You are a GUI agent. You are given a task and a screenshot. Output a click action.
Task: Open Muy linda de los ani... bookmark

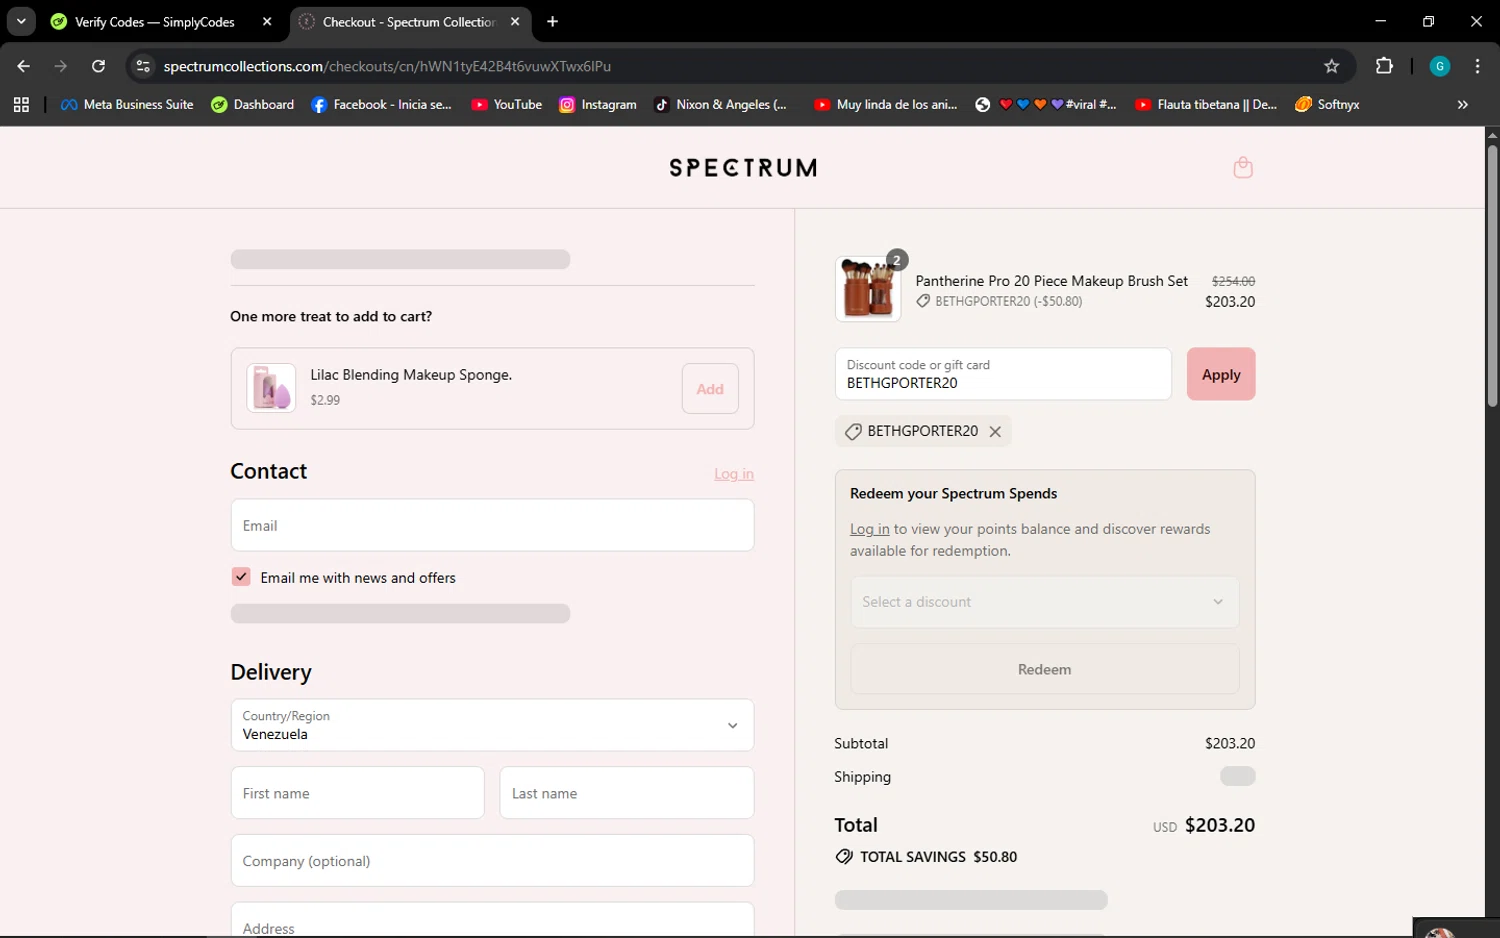pos(885,104)
